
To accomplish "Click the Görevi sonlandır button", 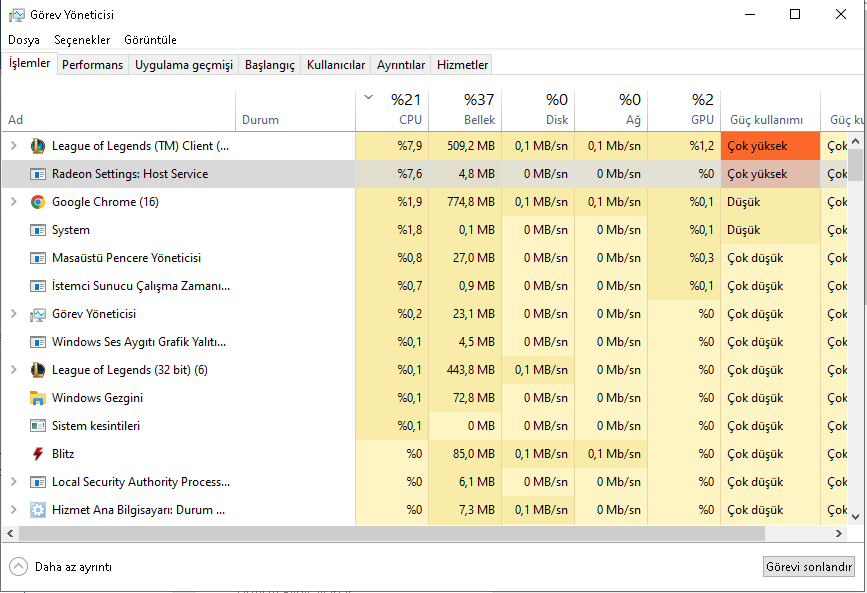I will [x=809, y=567].
